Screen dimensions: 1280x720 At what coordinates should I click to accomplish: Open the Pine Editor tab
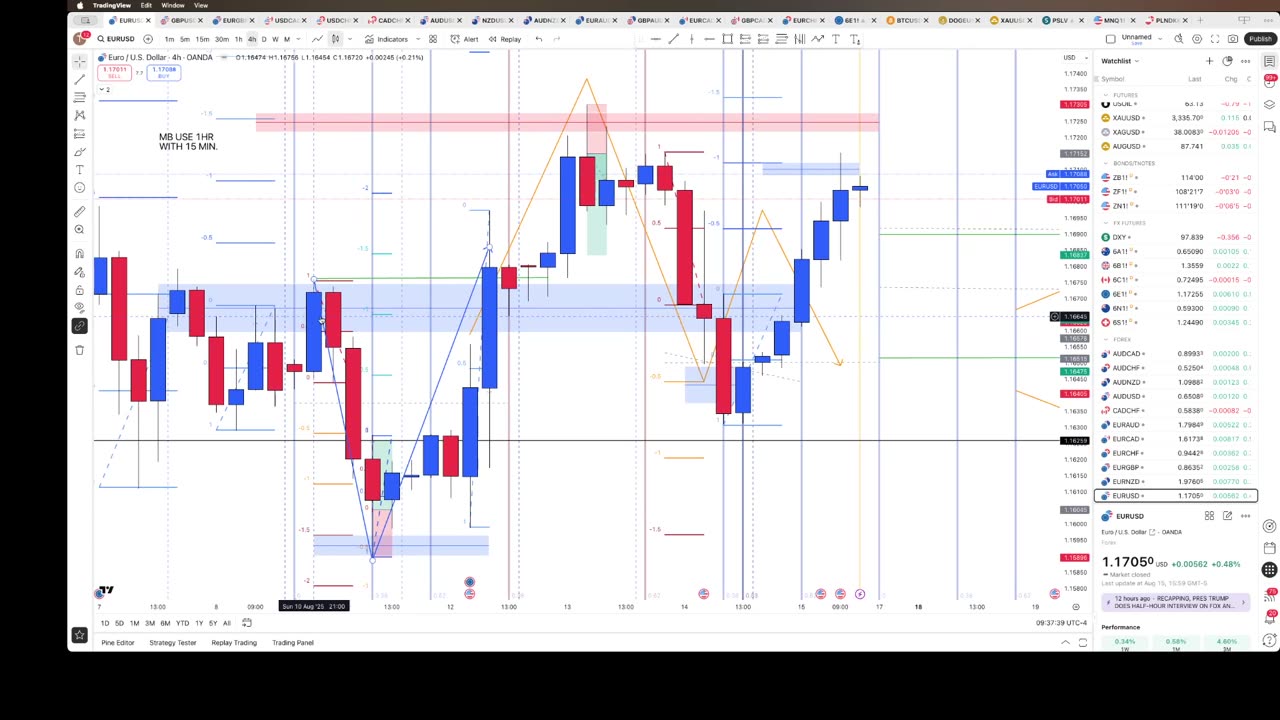tap(118, 643)
